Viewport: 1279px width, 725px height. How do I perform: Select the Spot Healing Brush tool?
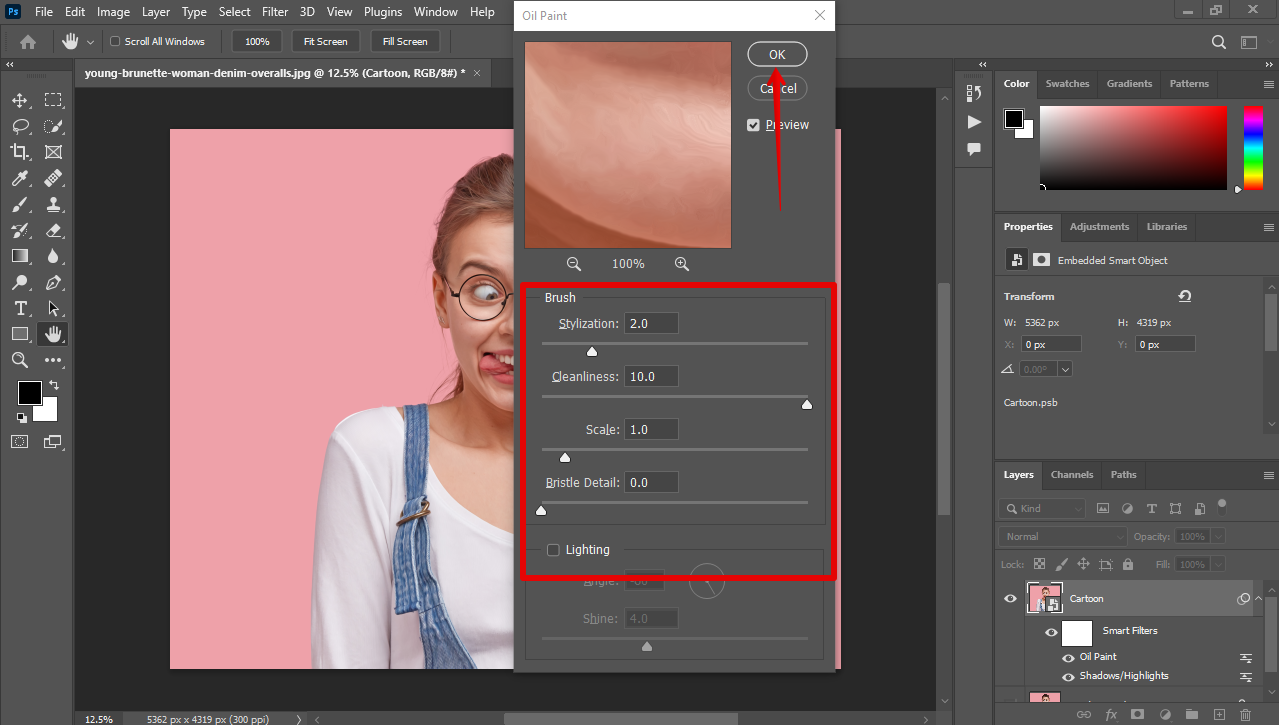[53, 178]
